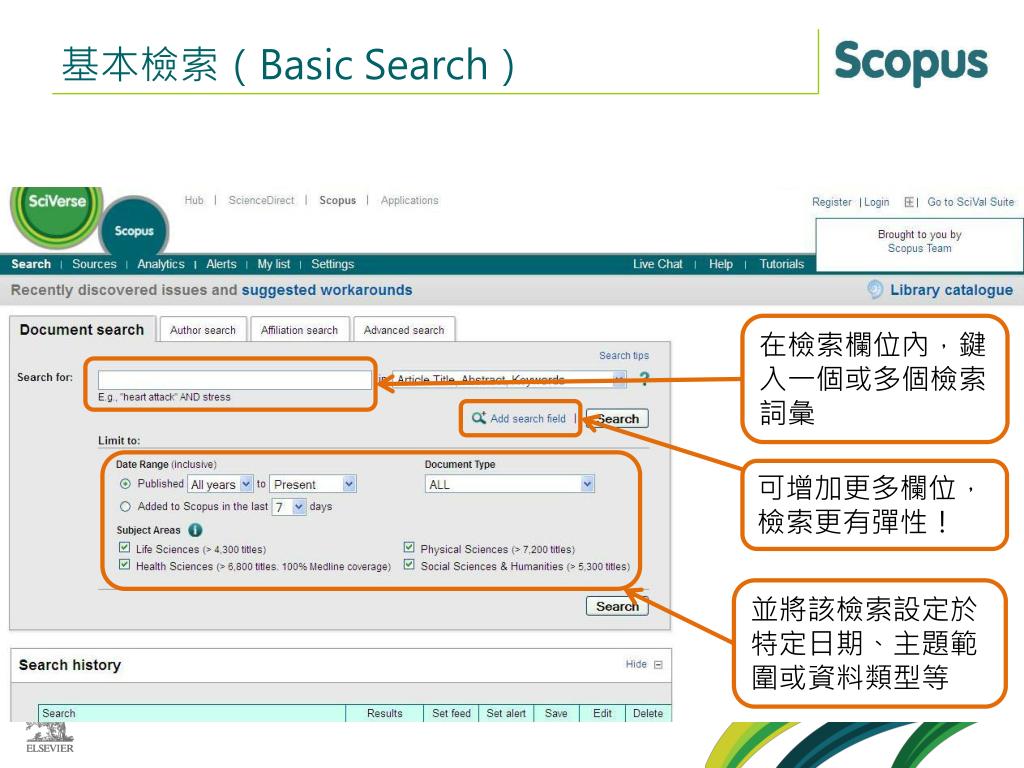Viewport: 1024px width, 768px height.
Task: Select the Published radio button
Action: click(x=125, y=484)
